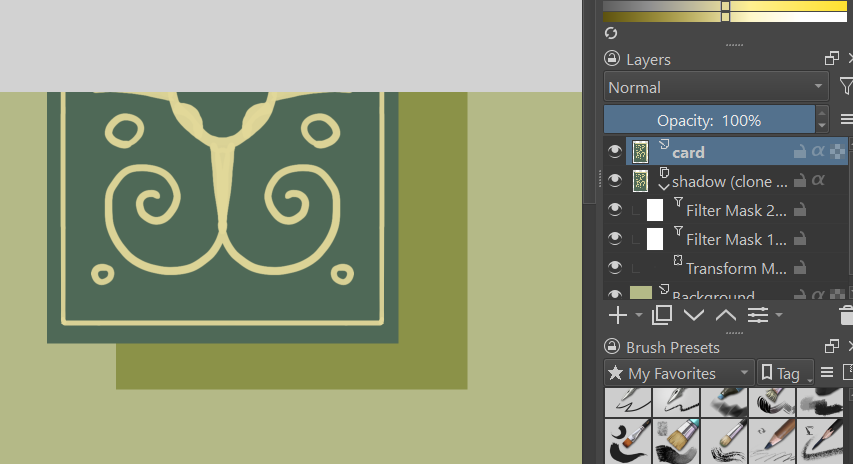Move layer up with chevron button
Screen dimensions: 853x464
pos(726,315)
